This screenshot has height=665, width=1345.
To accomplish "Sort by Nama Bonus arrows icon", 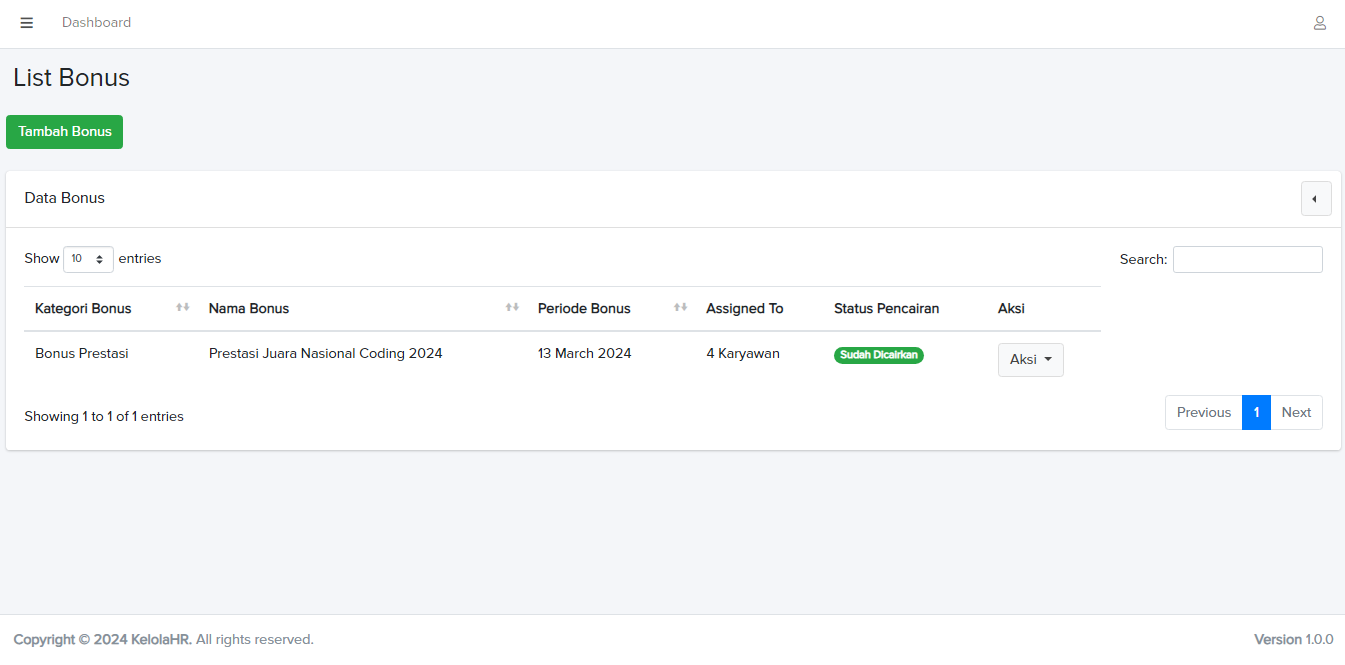I will point(512,307).
